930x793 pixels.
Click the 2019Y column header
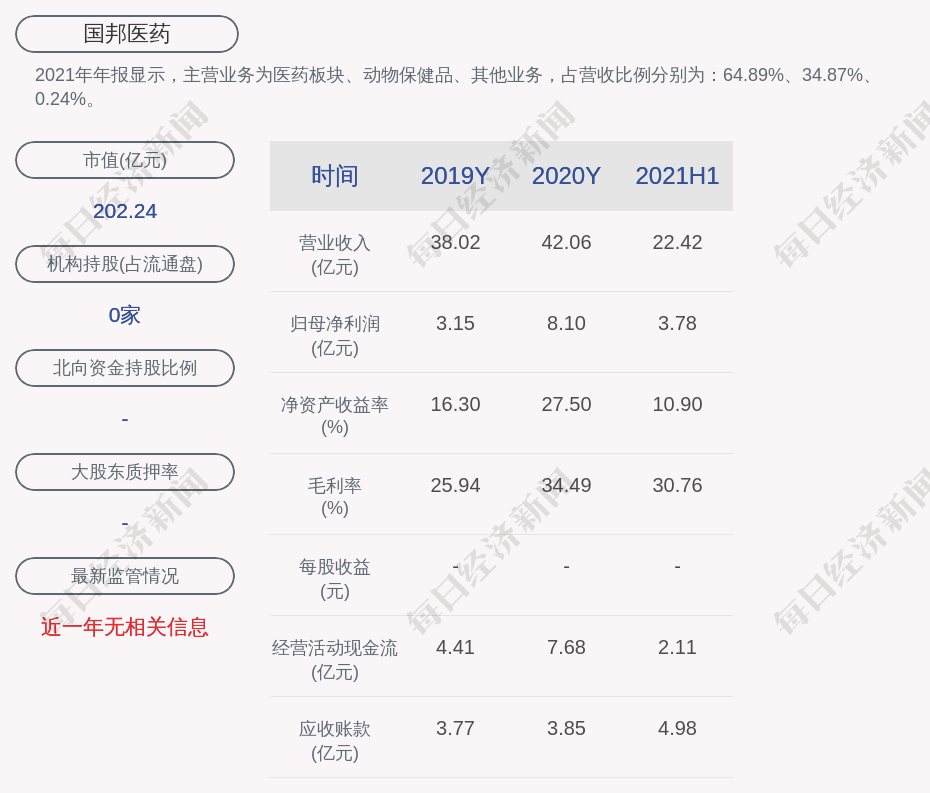coord(455,176)
